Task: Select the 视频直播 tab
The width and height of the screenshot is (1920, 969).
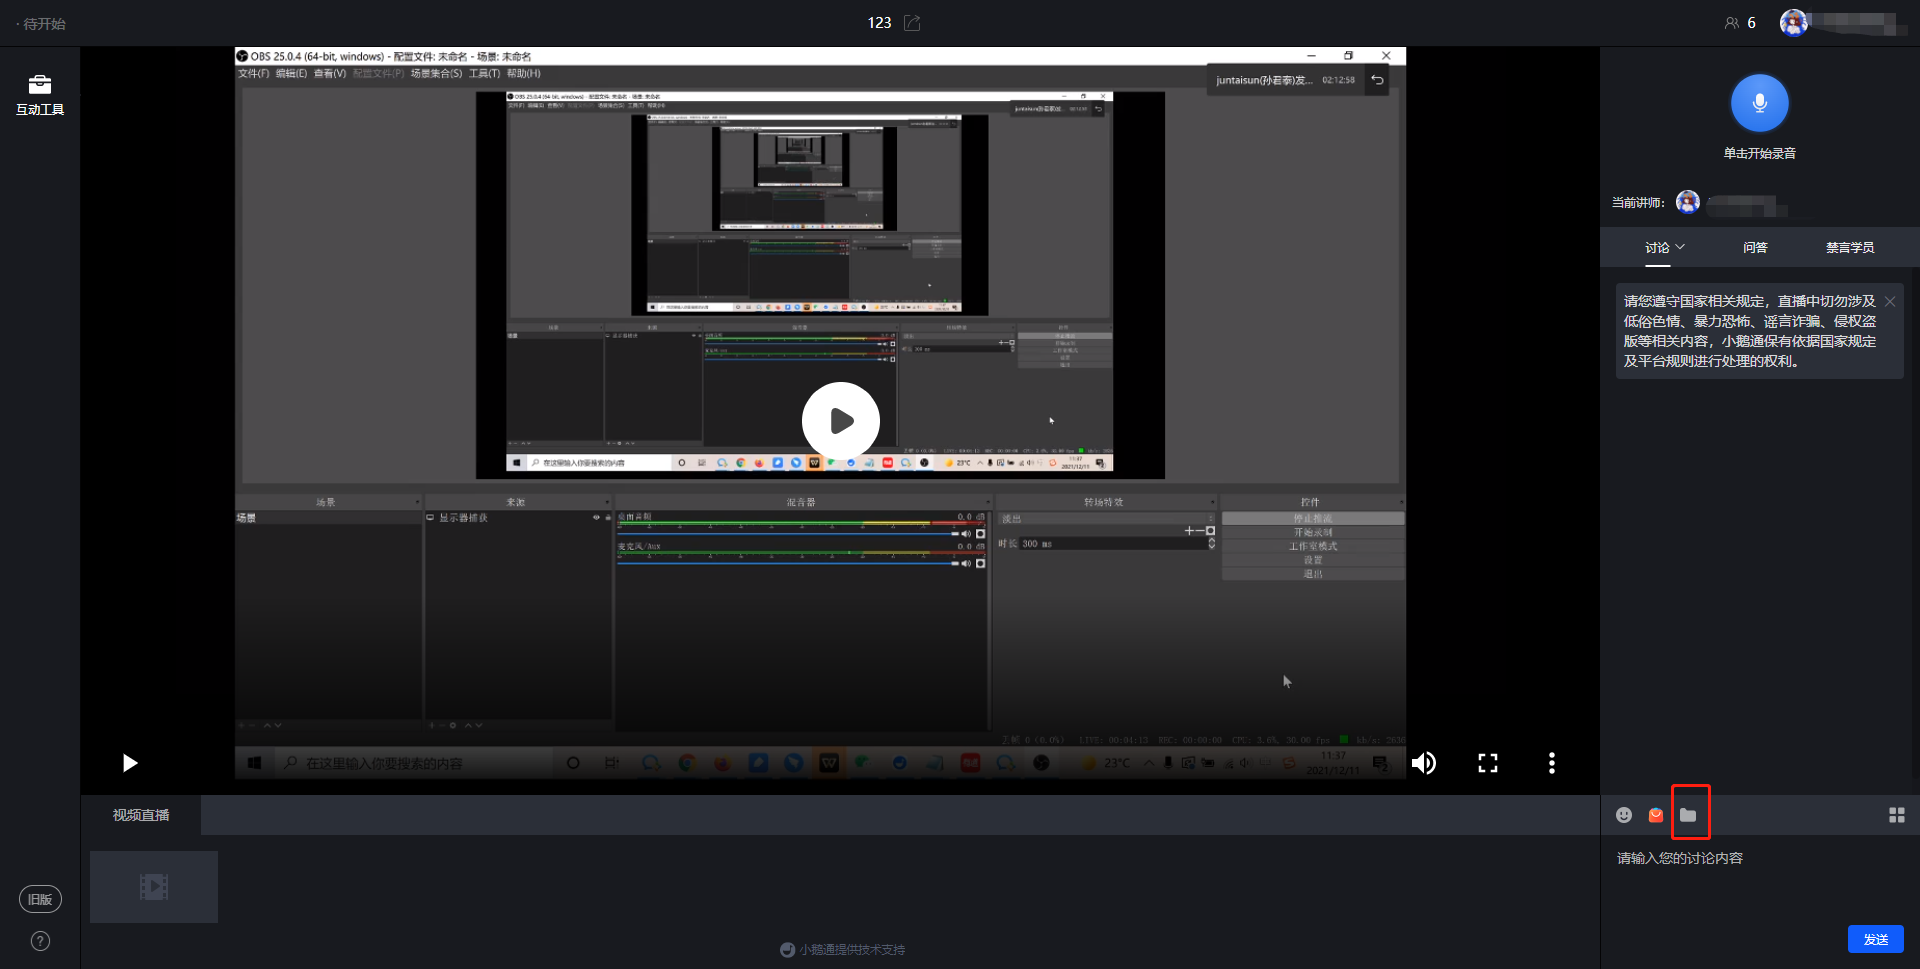Action: pos(141,815)
